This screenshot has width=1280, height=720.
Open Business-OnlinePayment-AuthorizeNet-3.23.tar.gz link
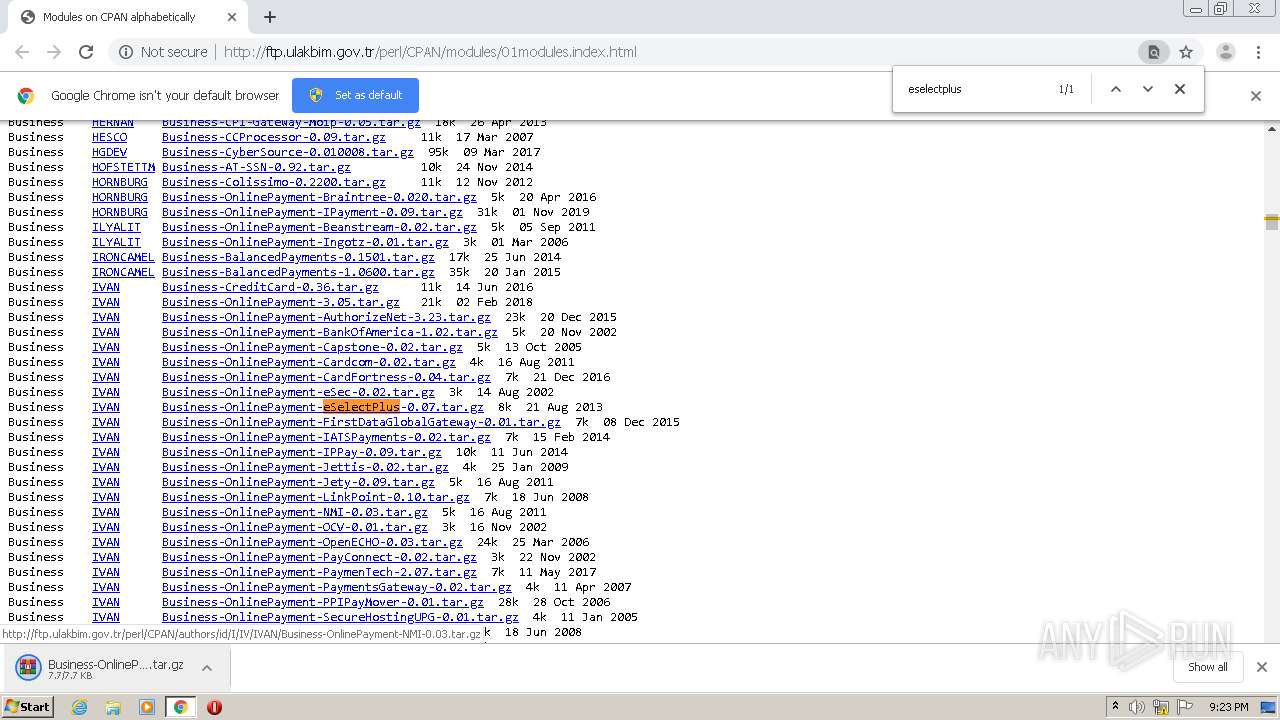point(326,317)
